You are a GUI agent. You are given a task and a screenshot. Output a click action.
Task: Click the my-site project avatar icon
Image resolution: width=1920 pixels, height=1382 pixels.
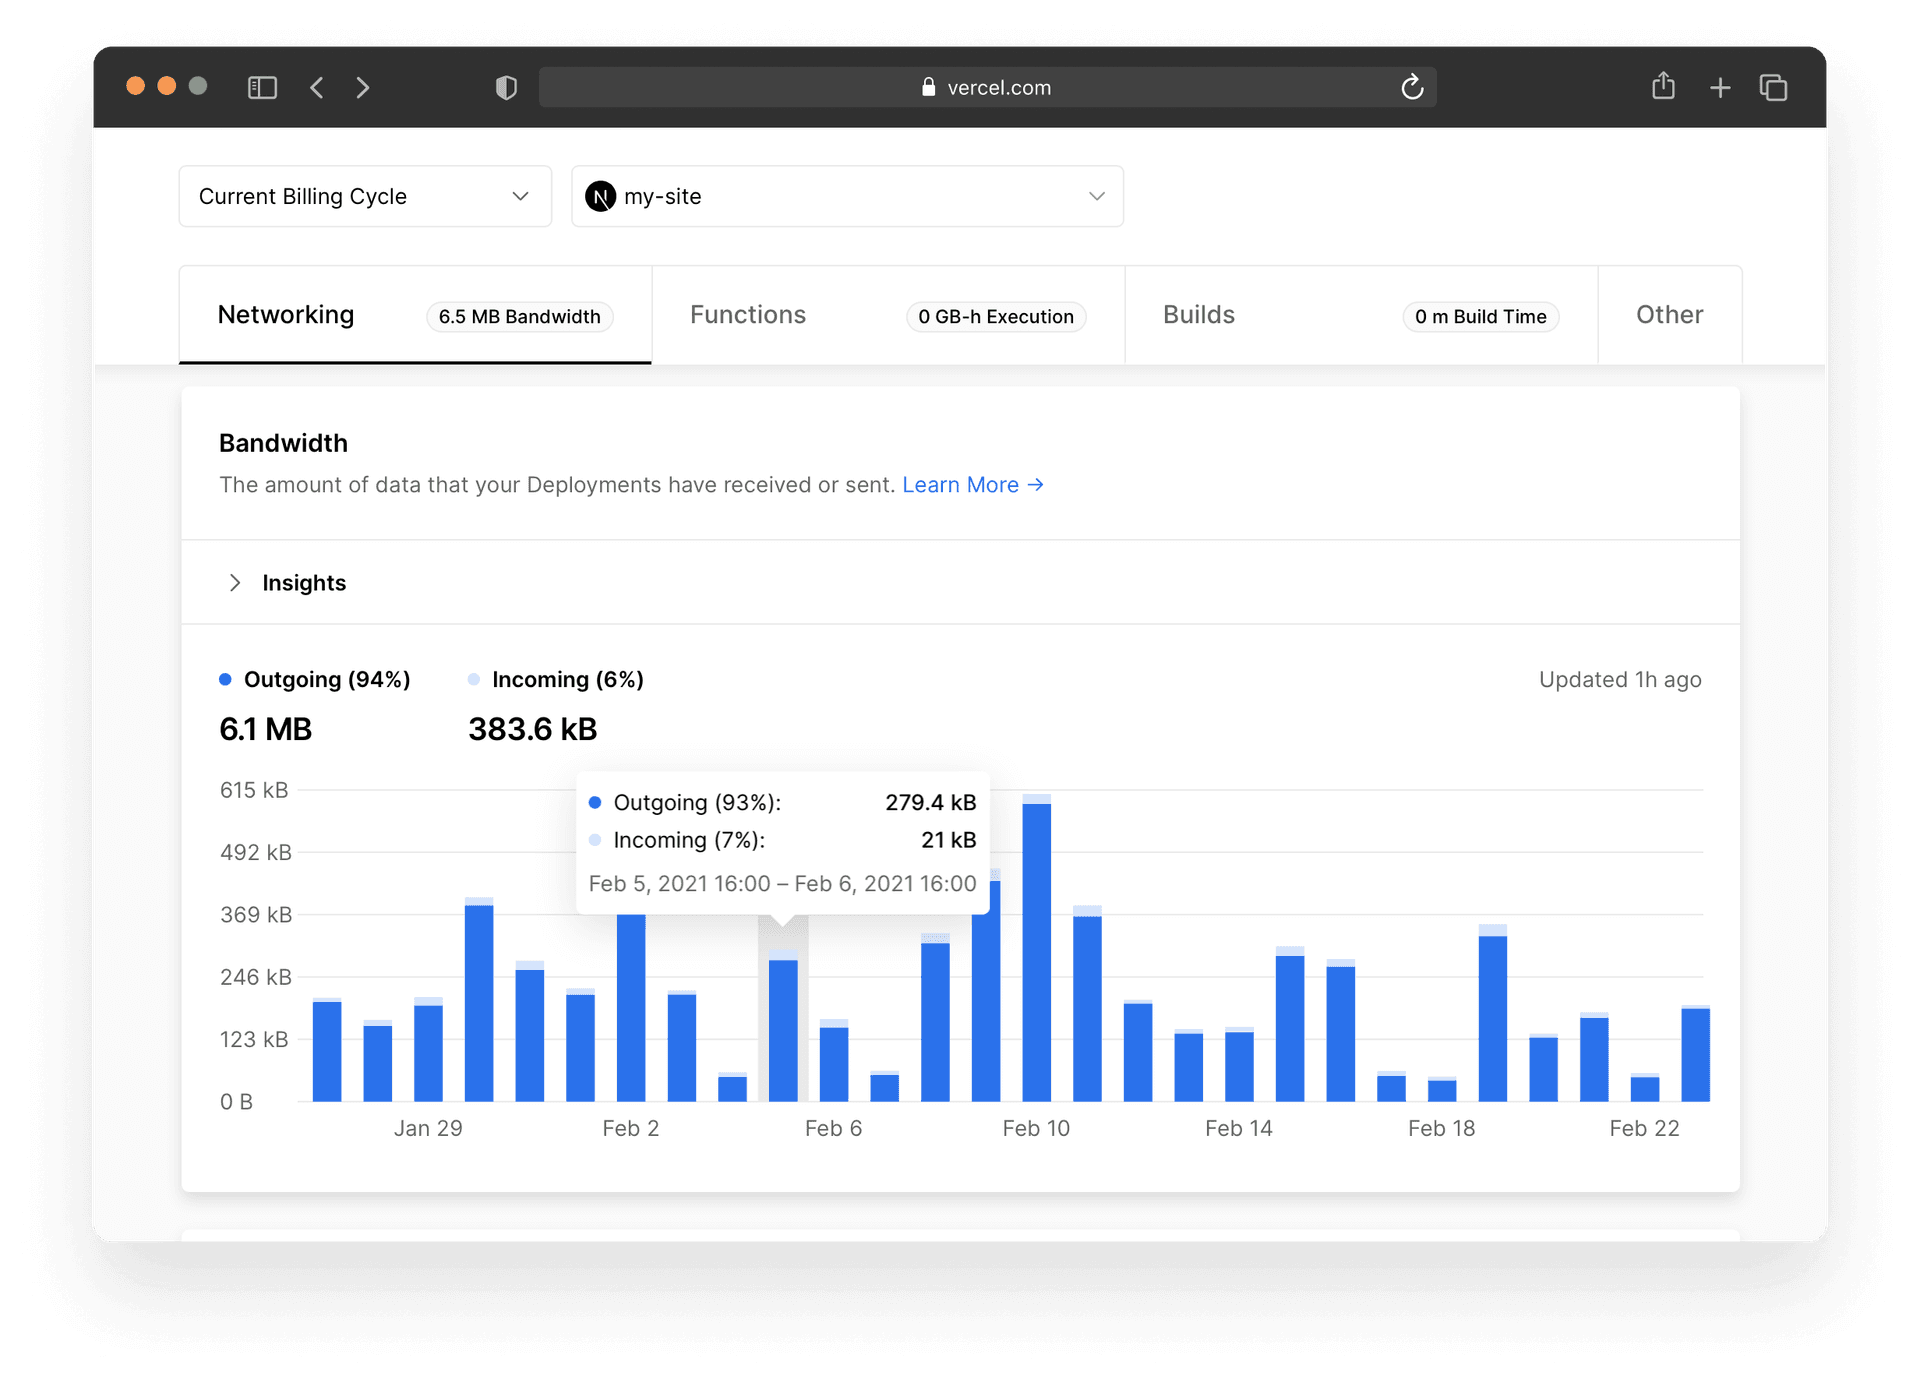[x=600, y=197]
